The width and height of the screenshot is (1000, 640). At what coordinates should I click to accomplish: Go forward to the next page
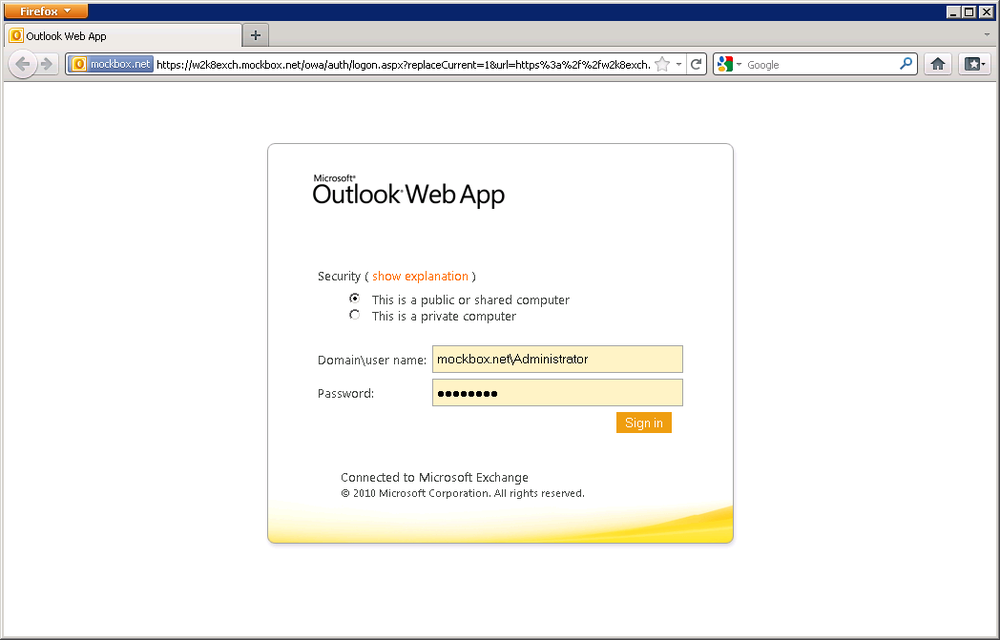[x=47, y=64]
